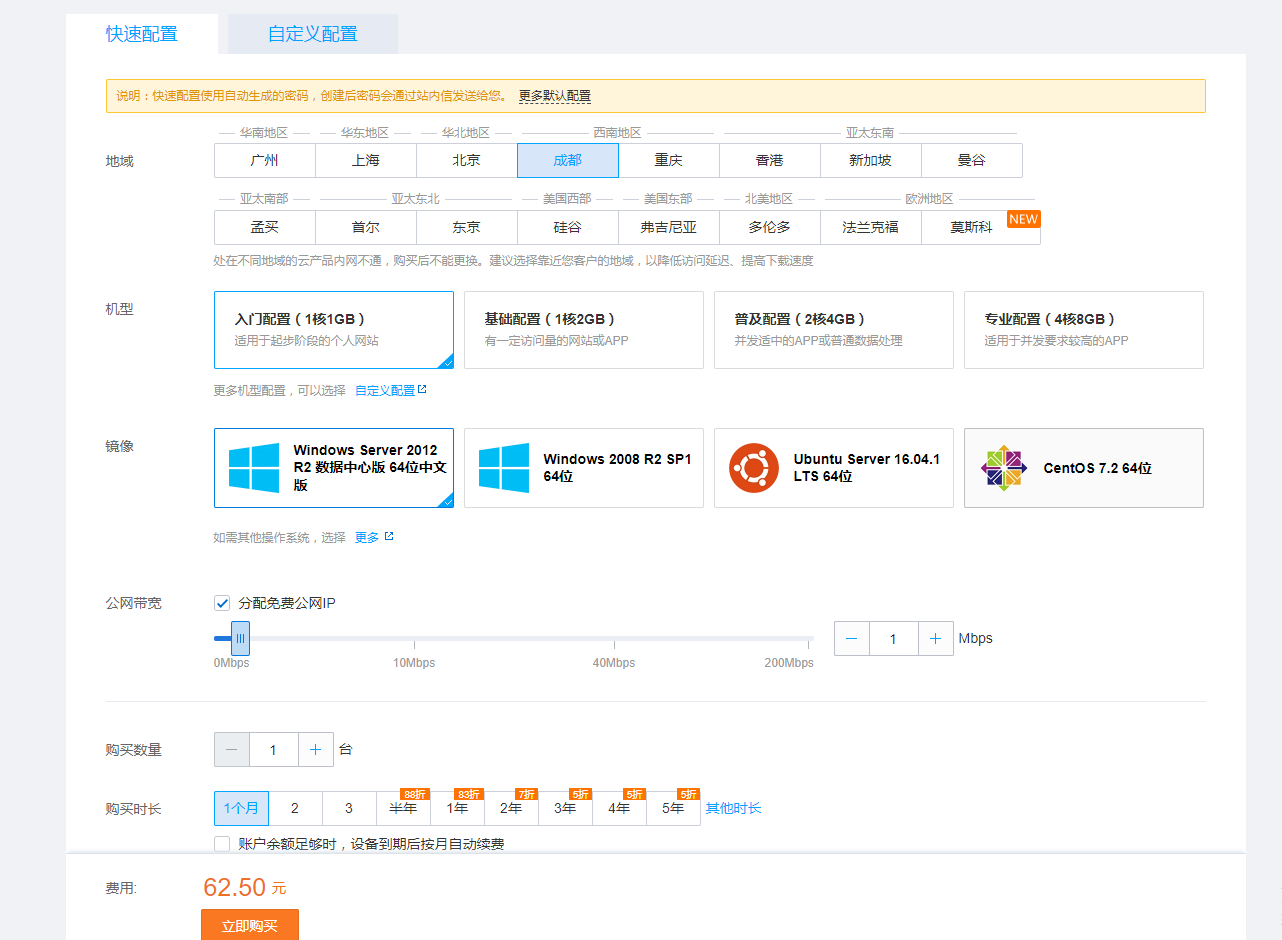
Task: Select 入门配置 (1核1GB) machine type
Action: click(x=334, y=330)
